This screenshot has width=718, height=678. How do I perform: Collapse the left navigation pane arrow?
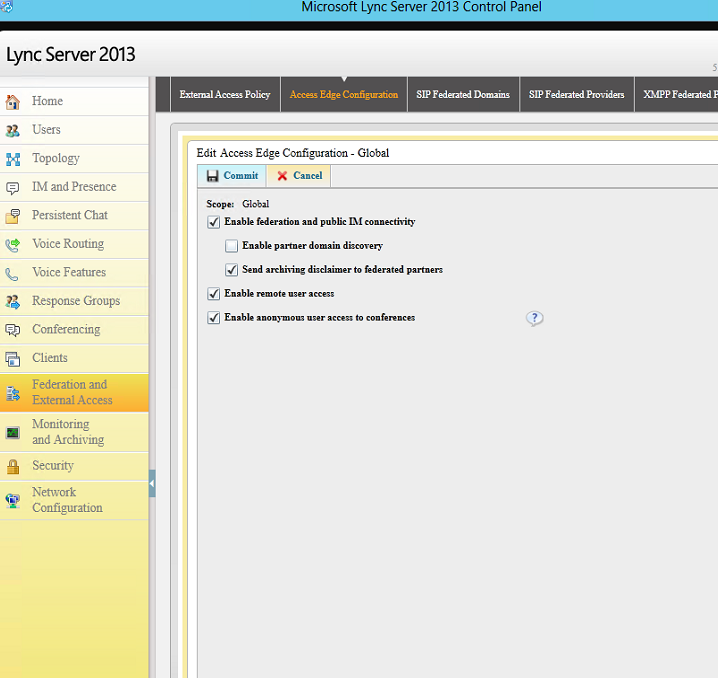tap(152, 484)
